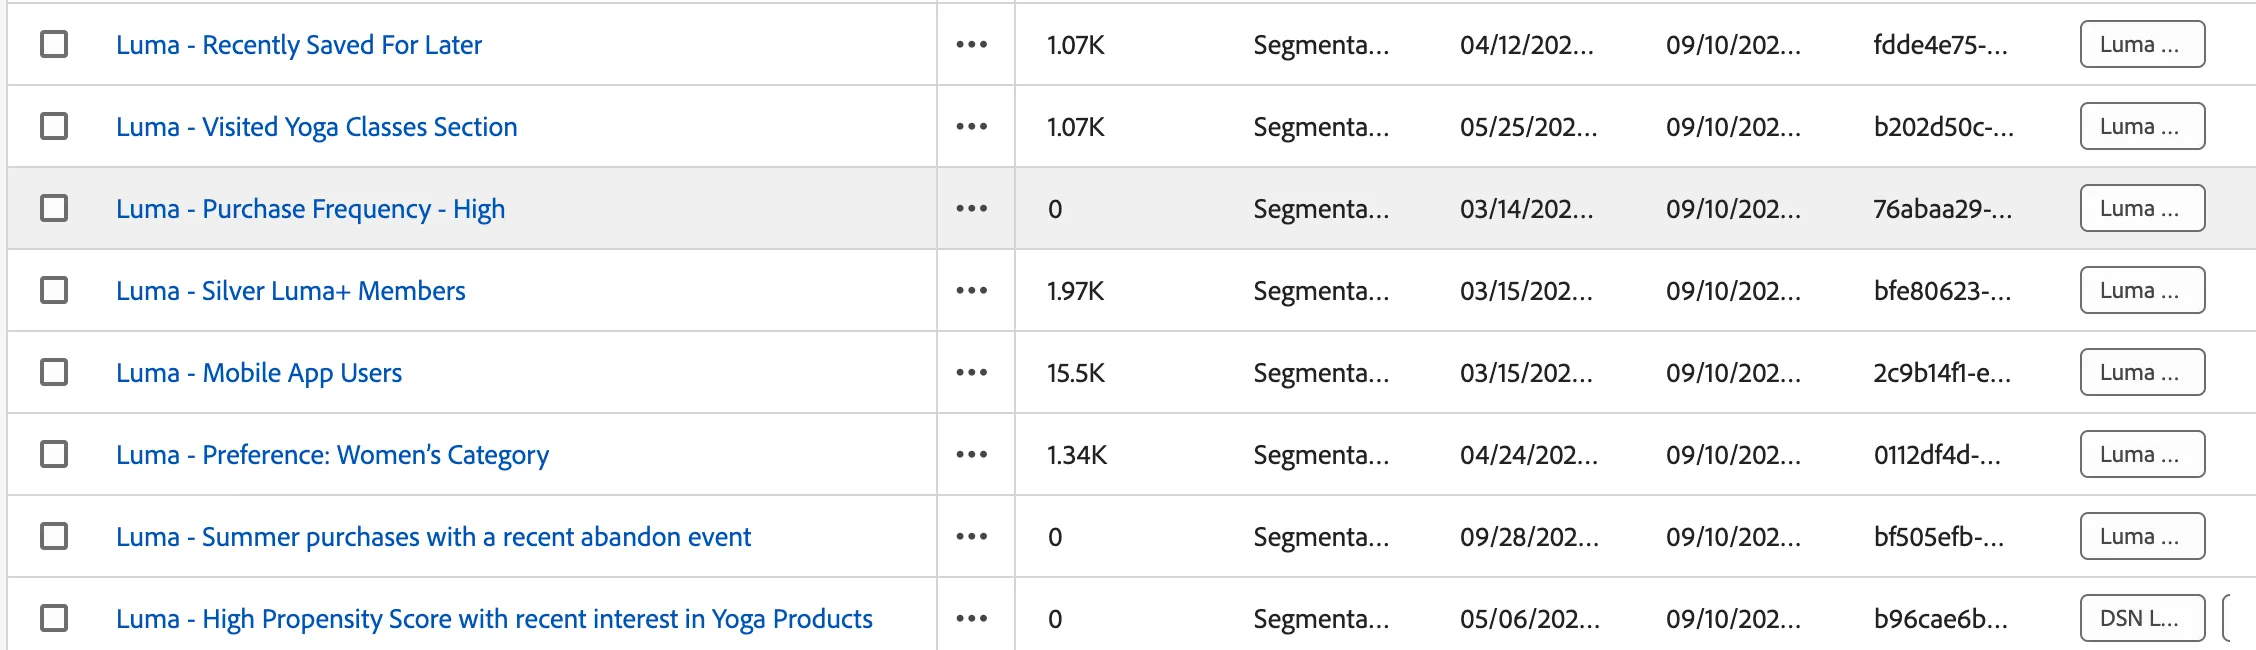Screen dimensions: 2256x650
Task: Select checkbox for Luma - Mobile App Users
Action: tap(54, 372)
